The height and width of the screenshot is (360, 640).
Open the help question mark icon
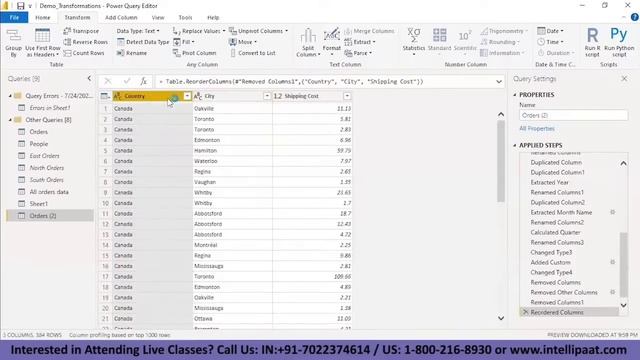click(634, 17)
